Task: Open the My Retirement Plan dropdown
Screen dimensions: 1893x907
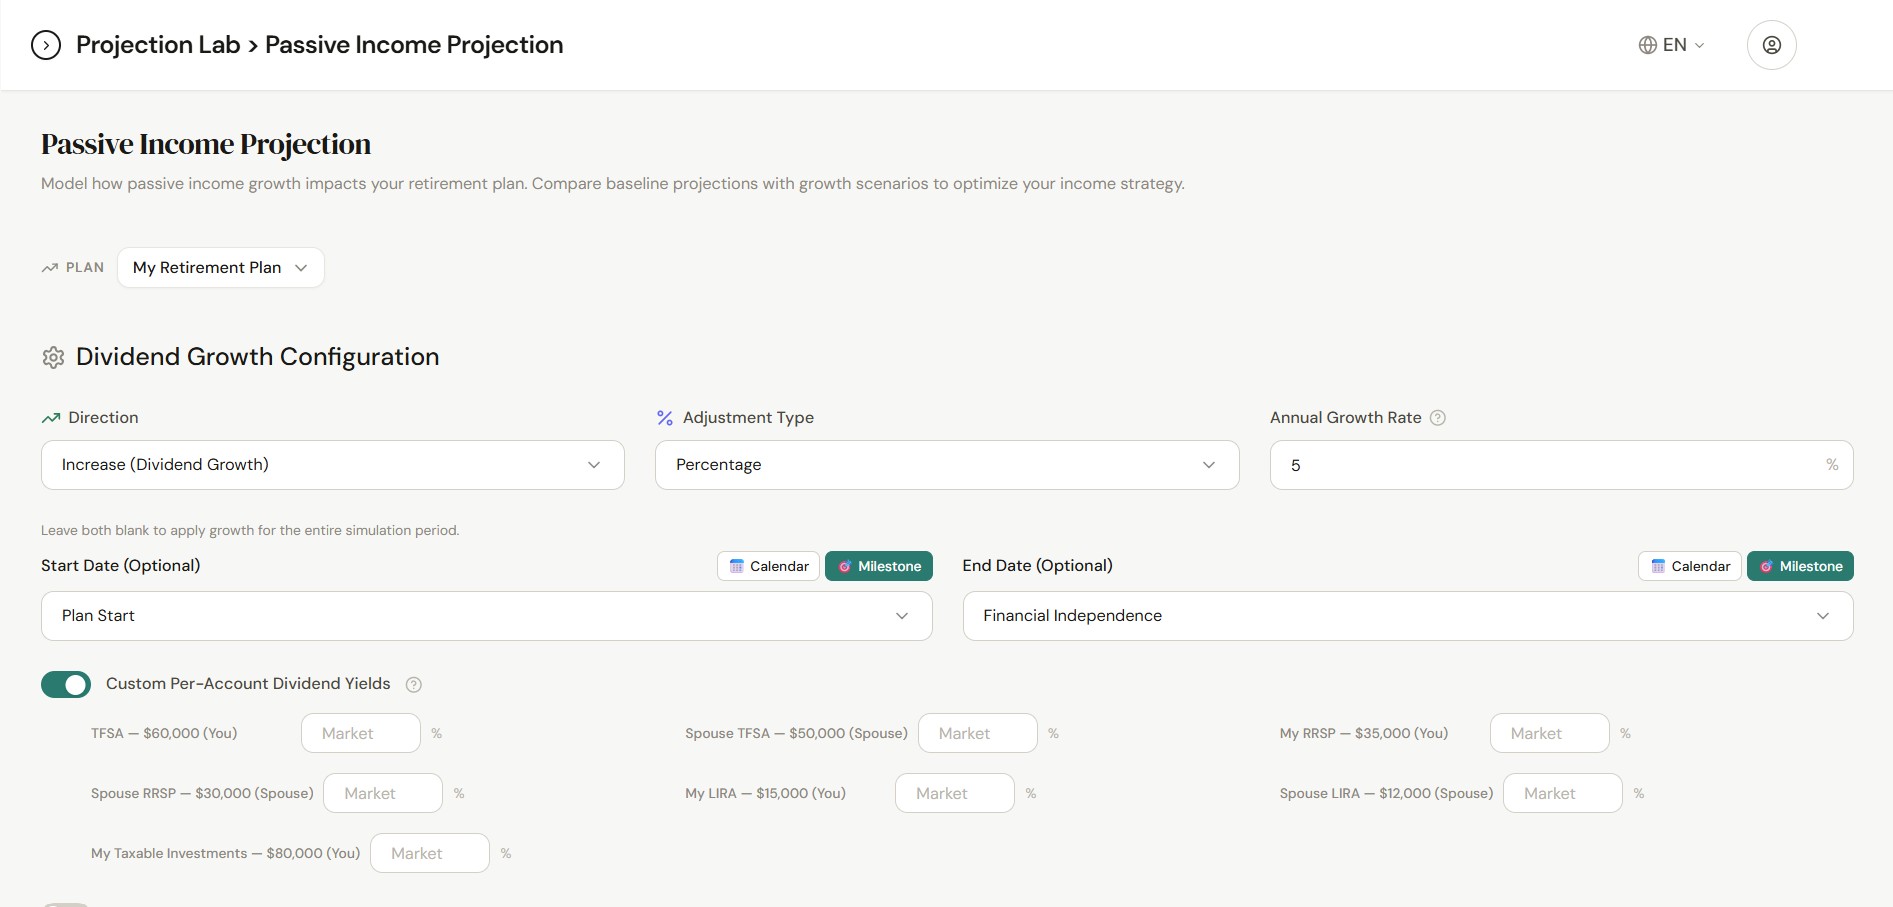Action: tap(221, 268)
